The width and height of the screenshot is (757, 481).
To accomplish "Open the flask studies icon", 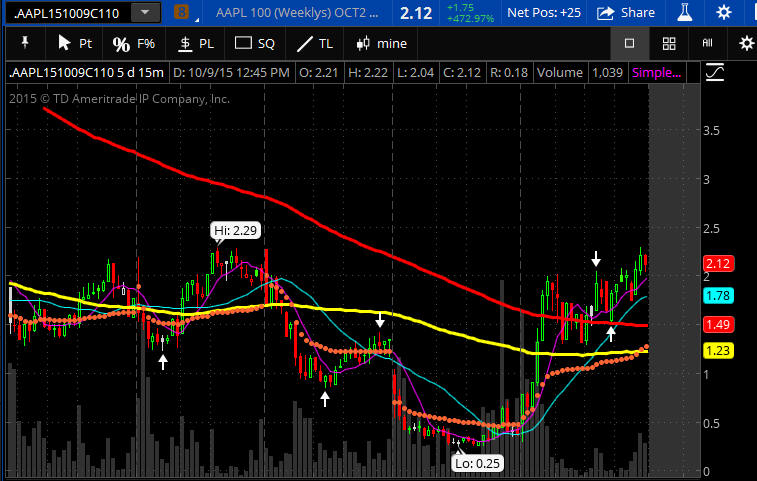I will pyautogui.click(x=685, y=13).
